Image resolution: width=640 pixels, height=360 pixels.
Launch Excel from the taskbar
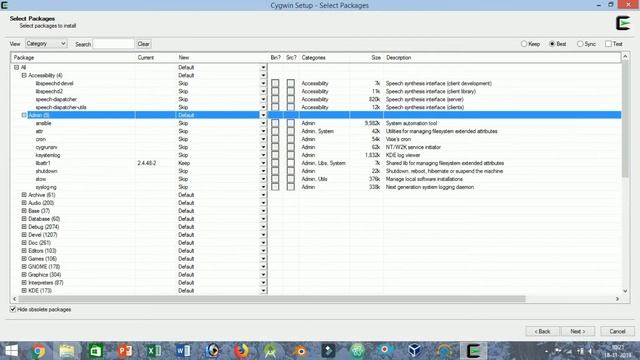[x=154, y=351]
